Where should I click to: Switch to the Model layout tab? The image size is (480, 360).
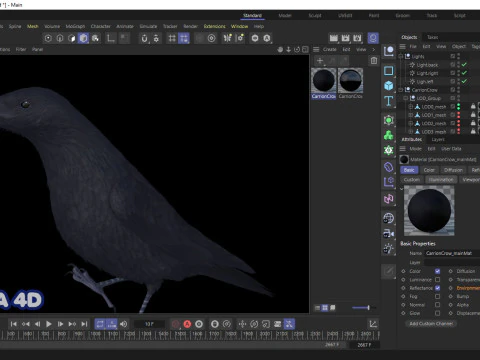(x=285, y=15)
